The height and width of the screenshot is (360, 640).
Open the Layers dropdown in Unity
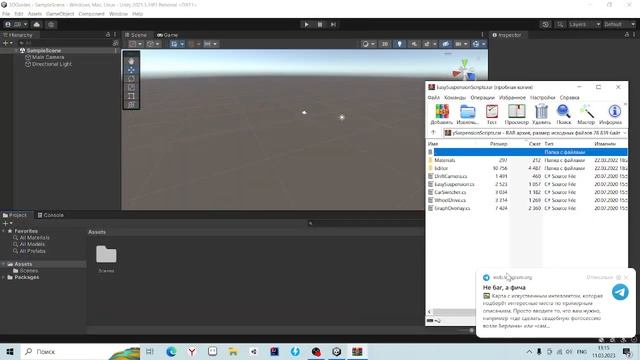coord(584,24)
